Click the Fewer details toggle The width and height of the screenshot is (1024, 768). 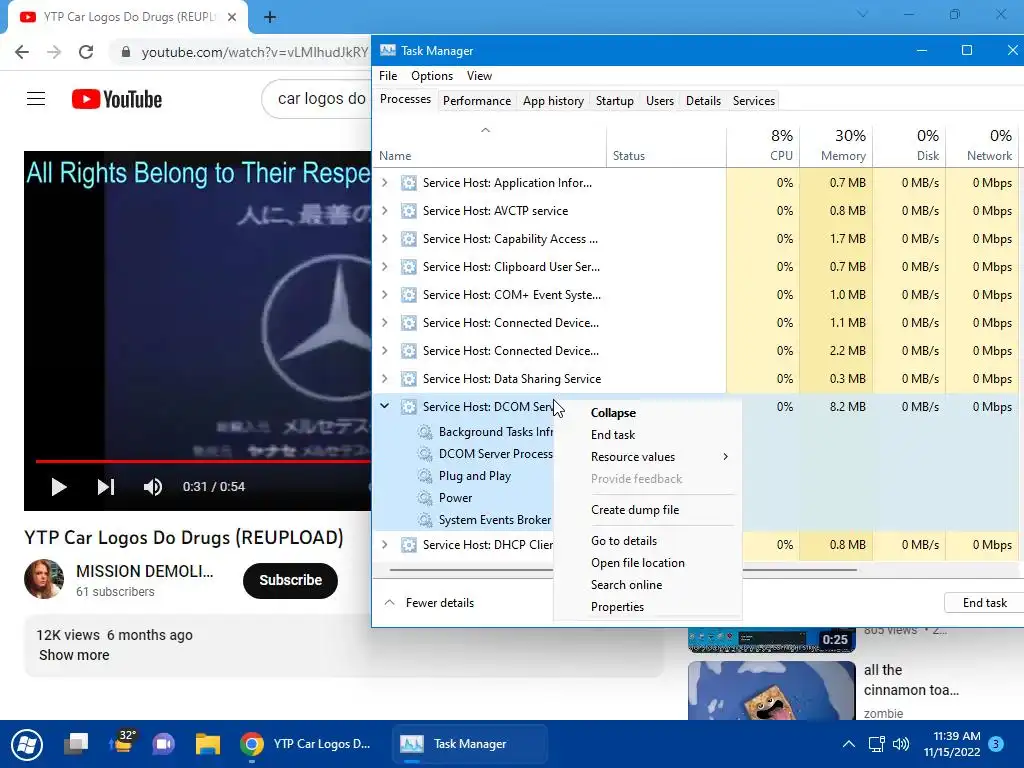430,603
